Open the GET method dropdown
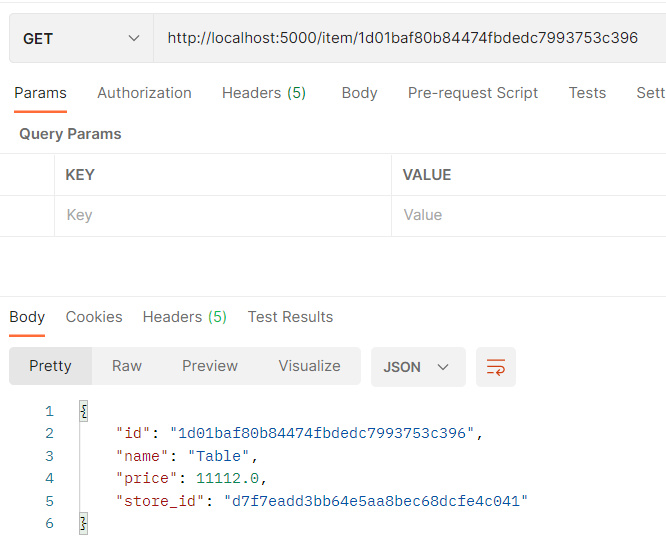Image resolution: width=666 pixels, height=552 pixels. click(81, 38)
